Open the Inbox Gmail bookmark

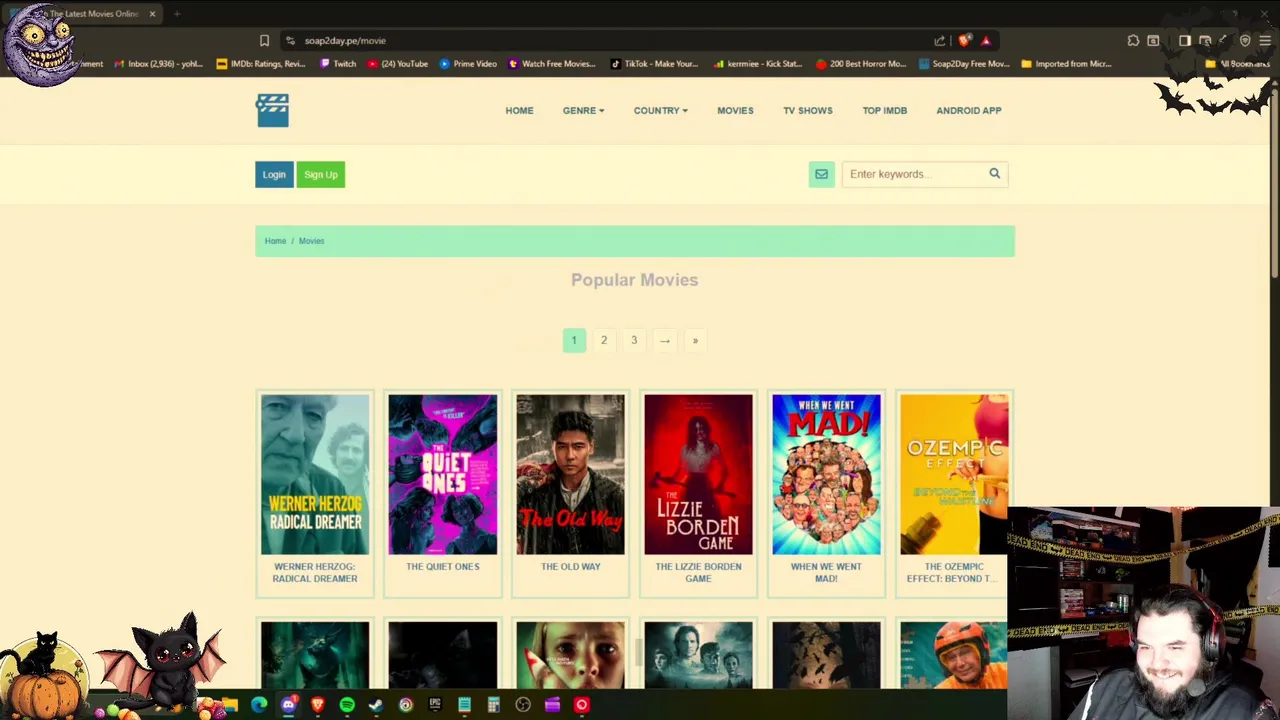pyautogui.click(x=159, y=64)
